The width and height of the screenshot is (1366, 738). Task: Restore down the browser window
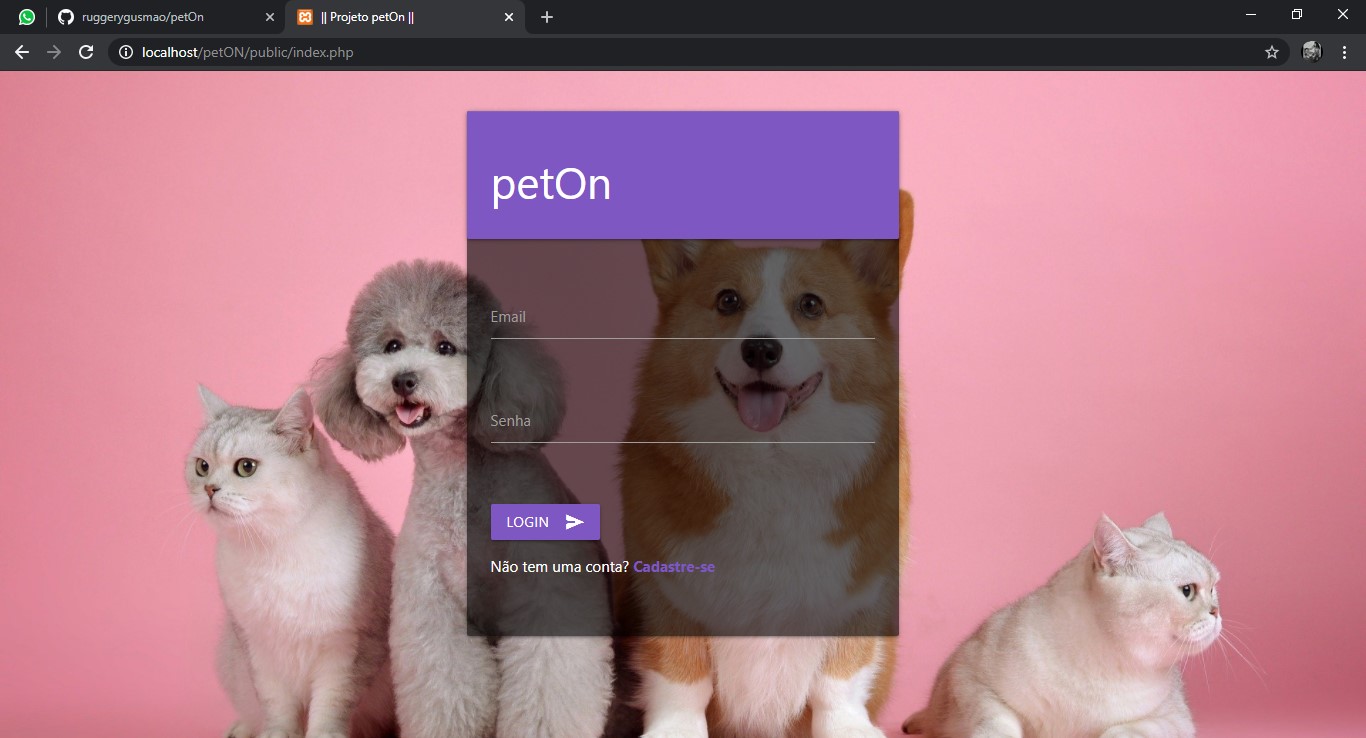[x=1297, y=14]
